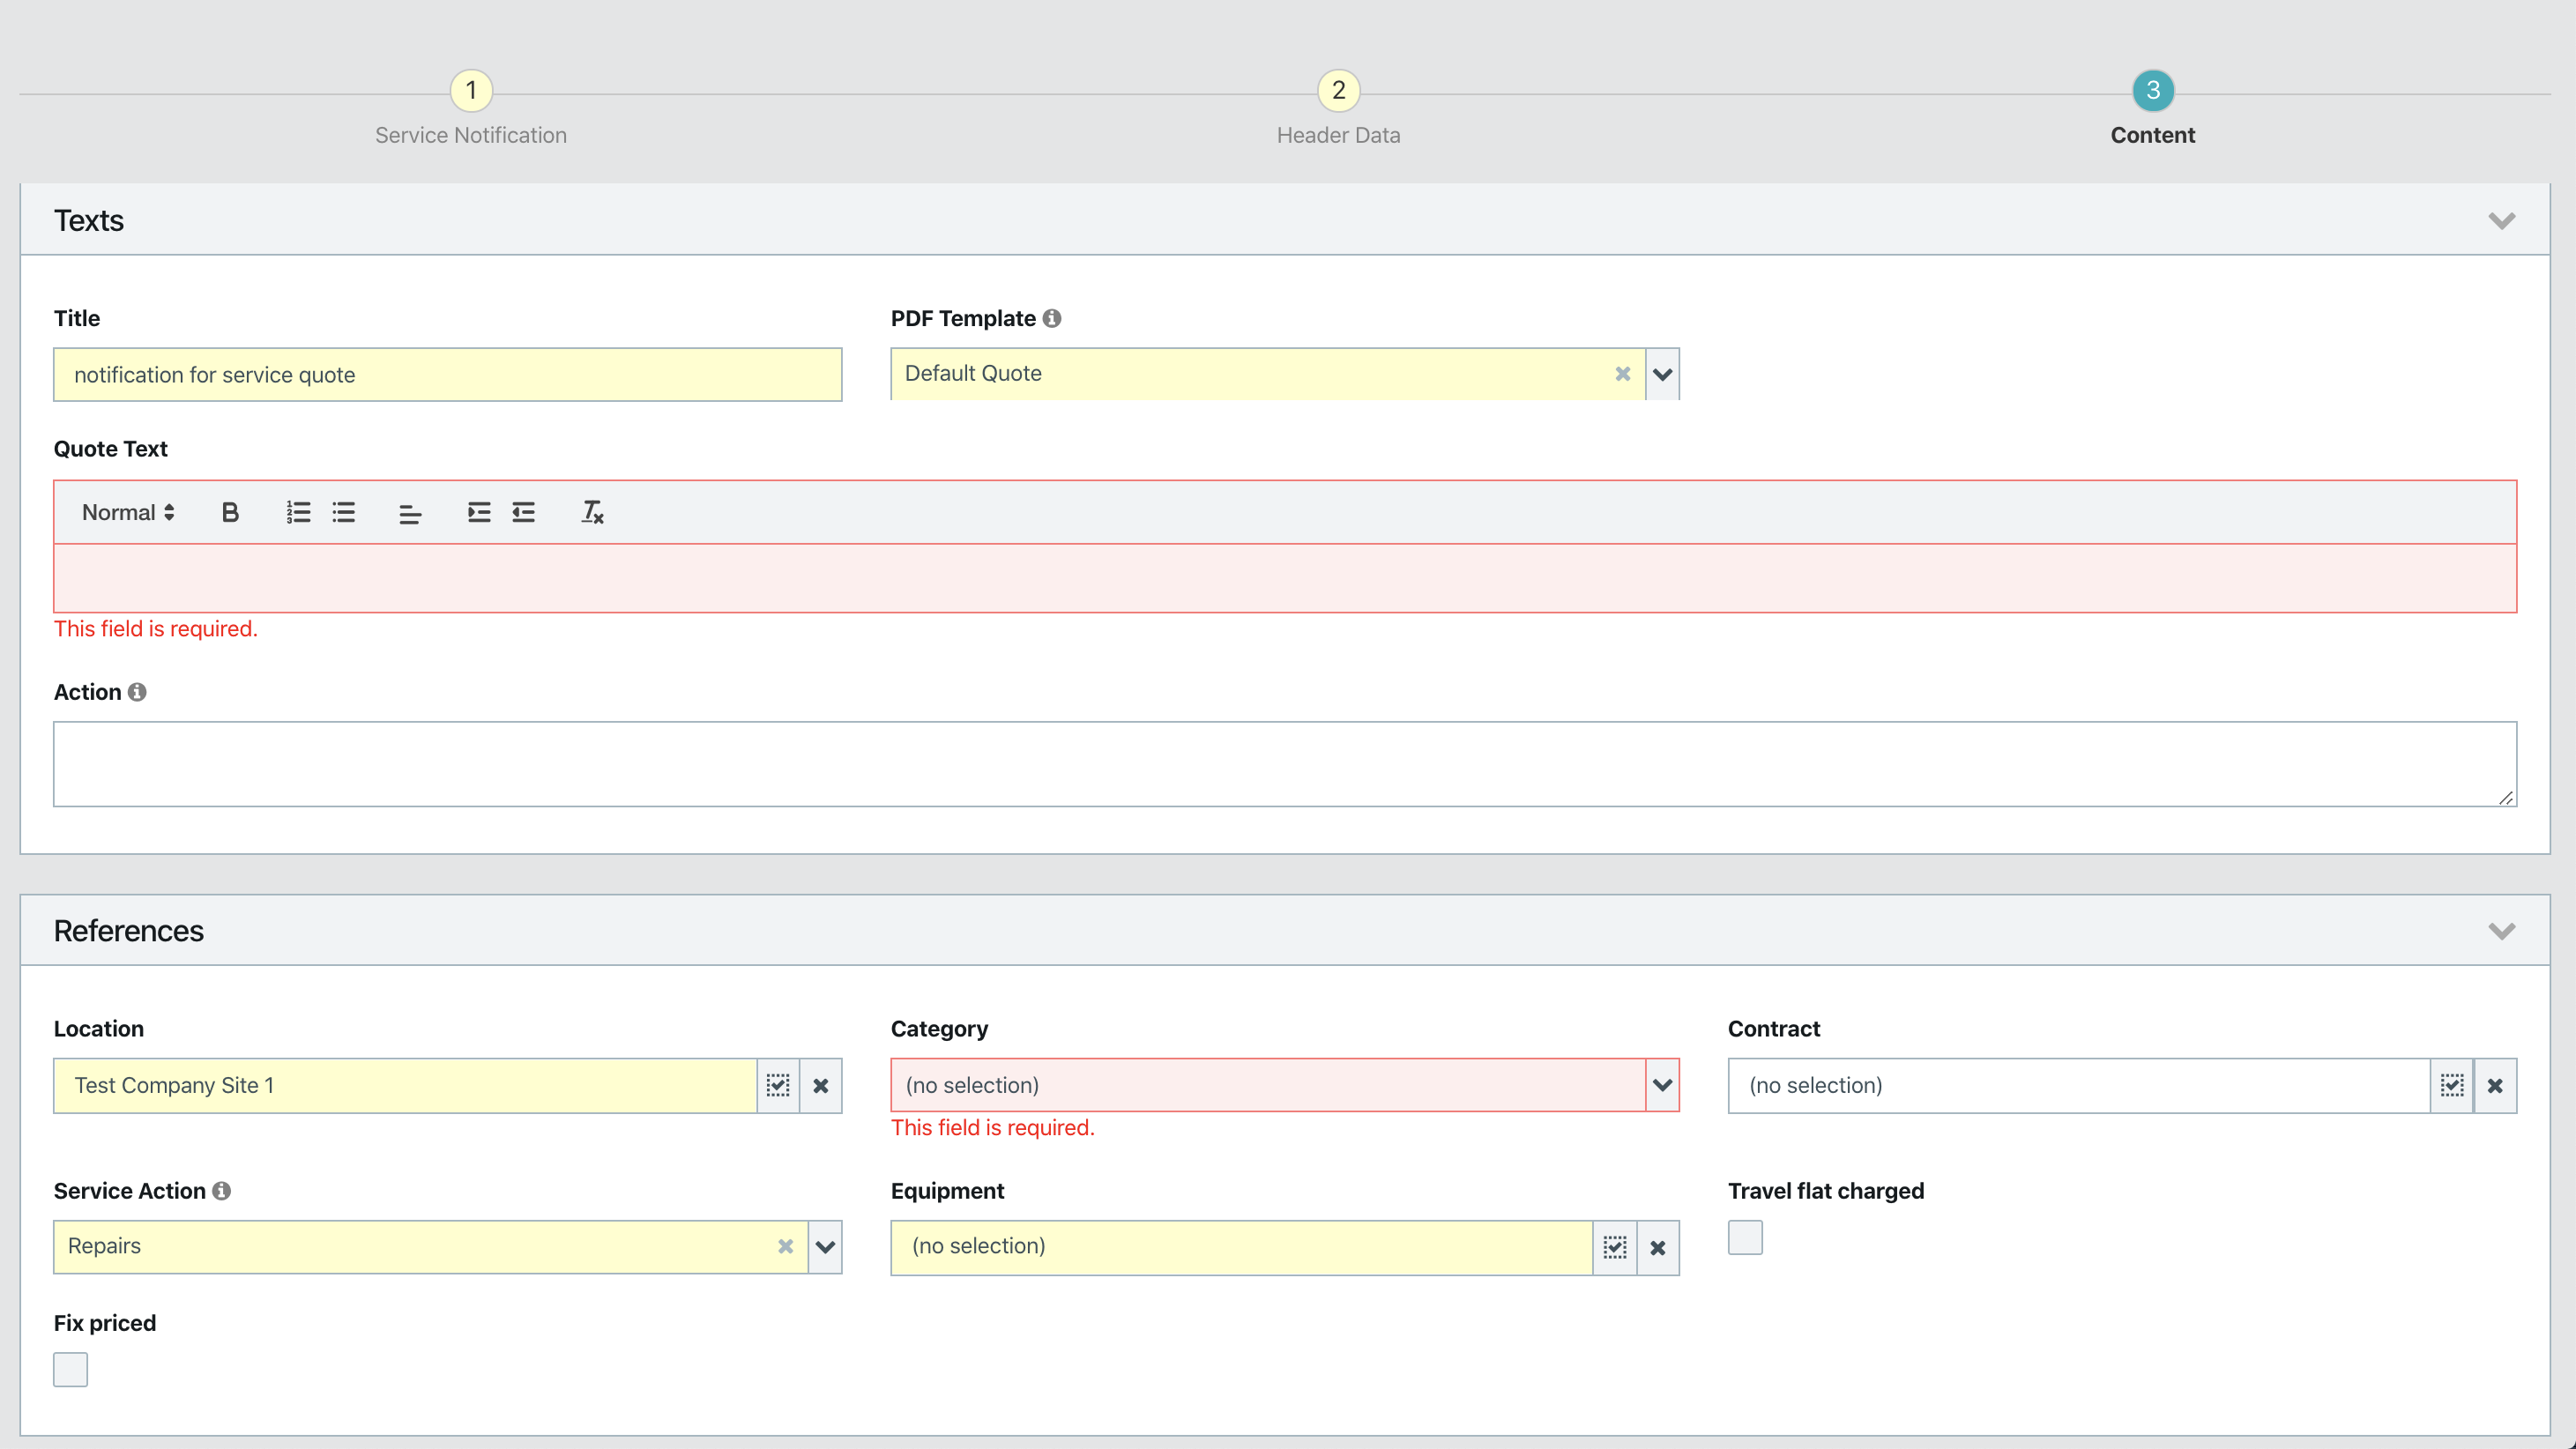Viewport: 2576px width, 1449px height.
Task: Select step 3 Content
Action: tap(2153, 91)
